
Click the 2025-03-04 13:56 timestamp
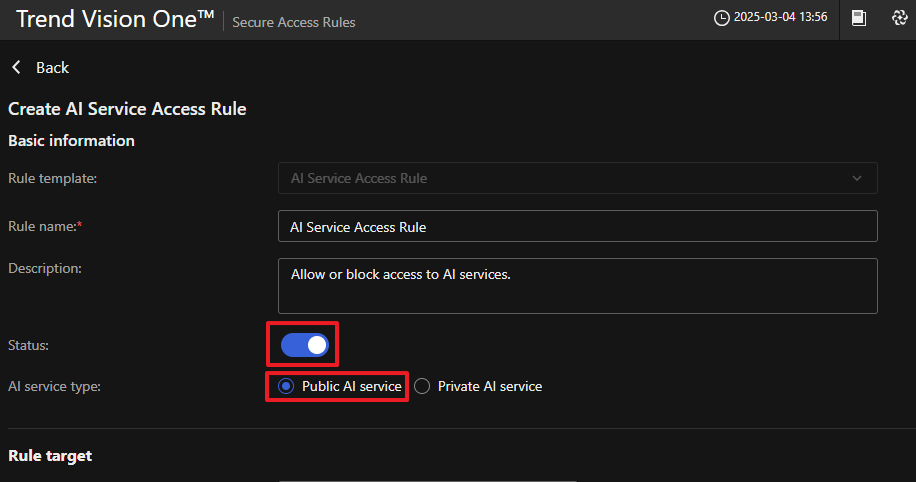(781, 18)
